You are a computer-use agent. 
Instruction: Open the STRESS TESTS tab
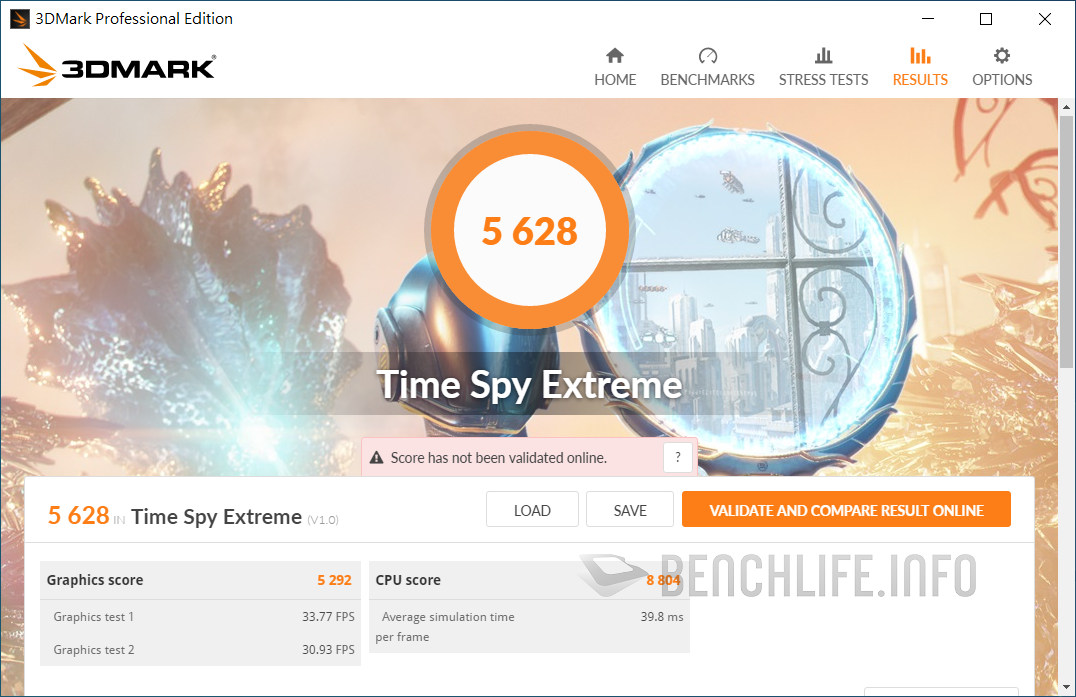823,80
